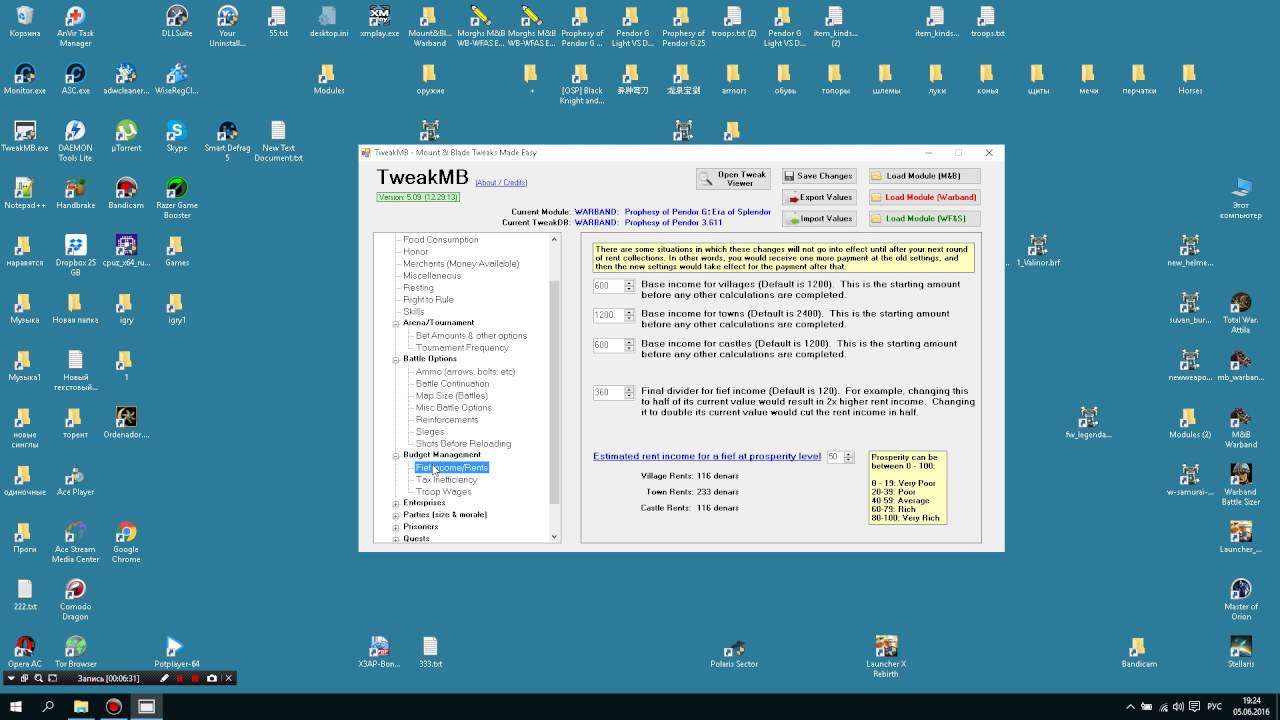
Task: Select Fief Income/Rents tree item
Action: [452, 468]
